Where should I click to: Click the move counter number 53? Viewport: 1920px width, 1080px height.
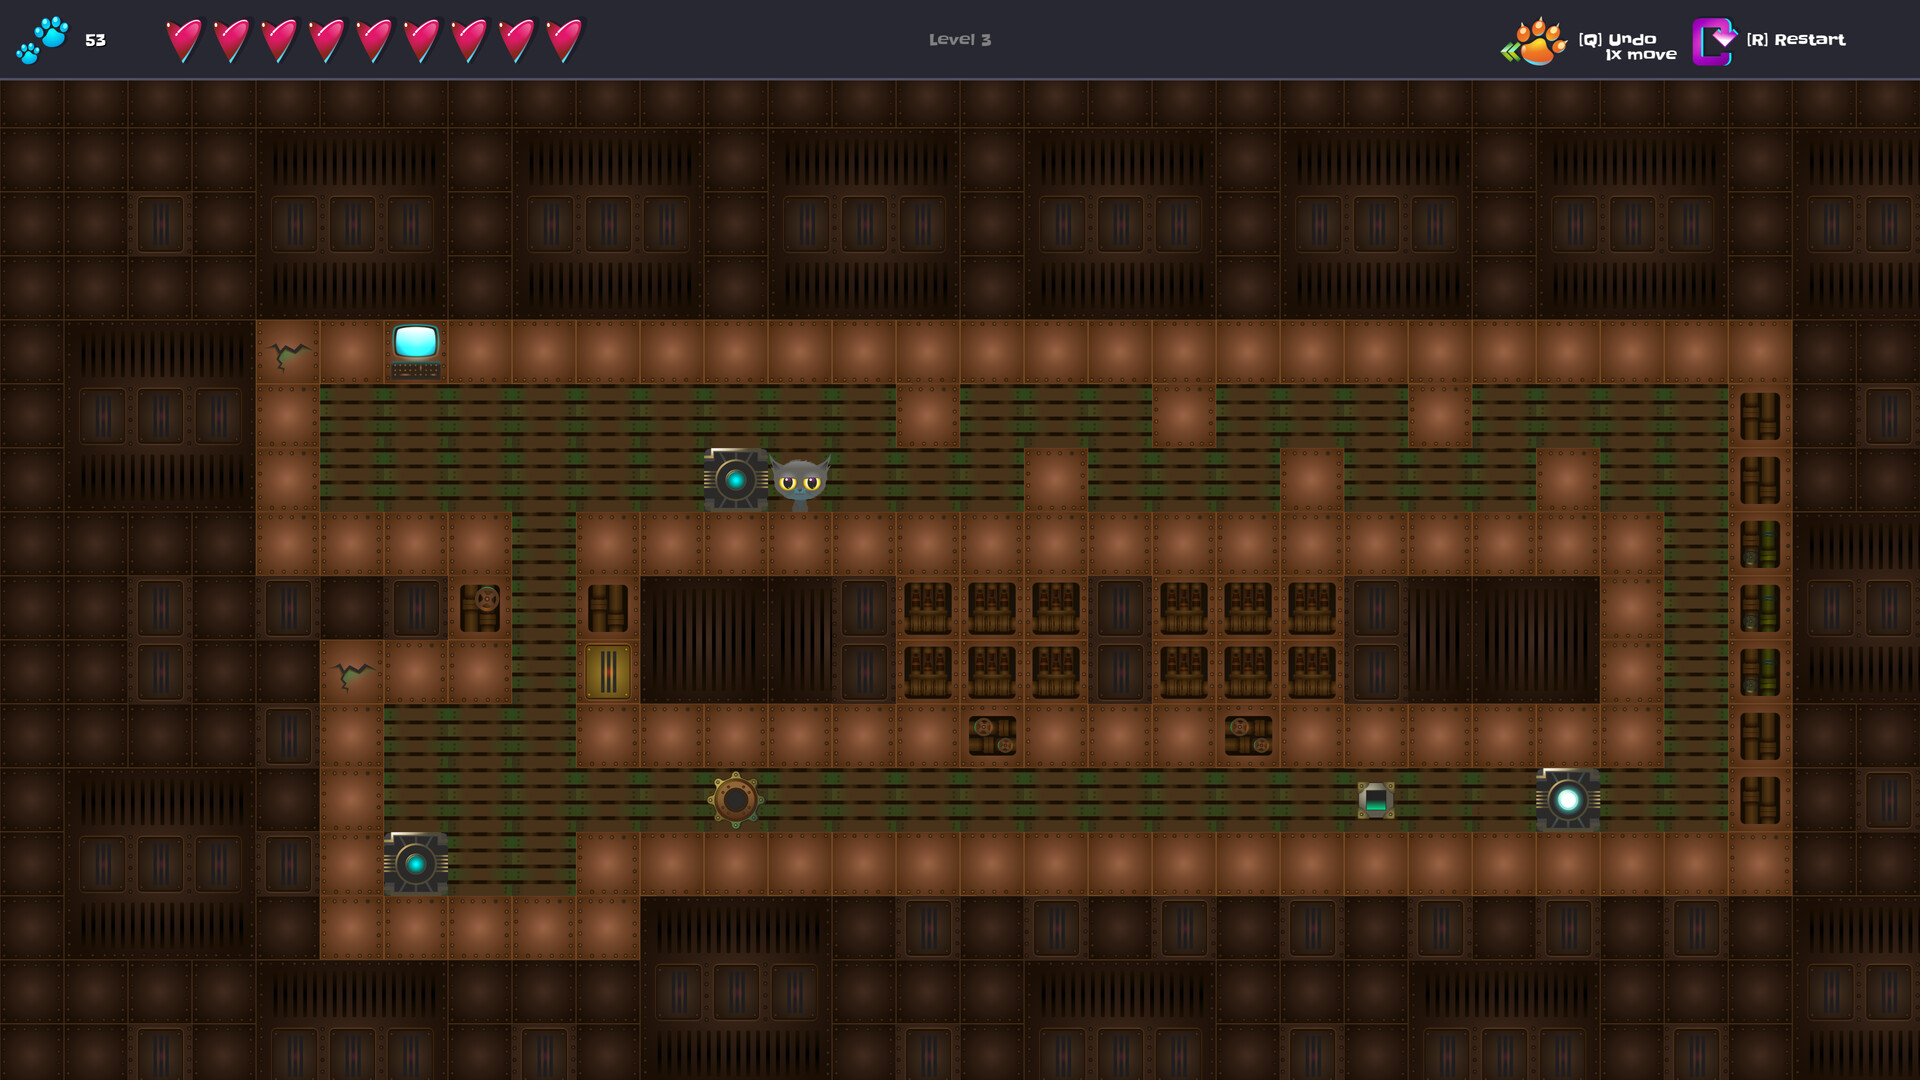point(95,41)
